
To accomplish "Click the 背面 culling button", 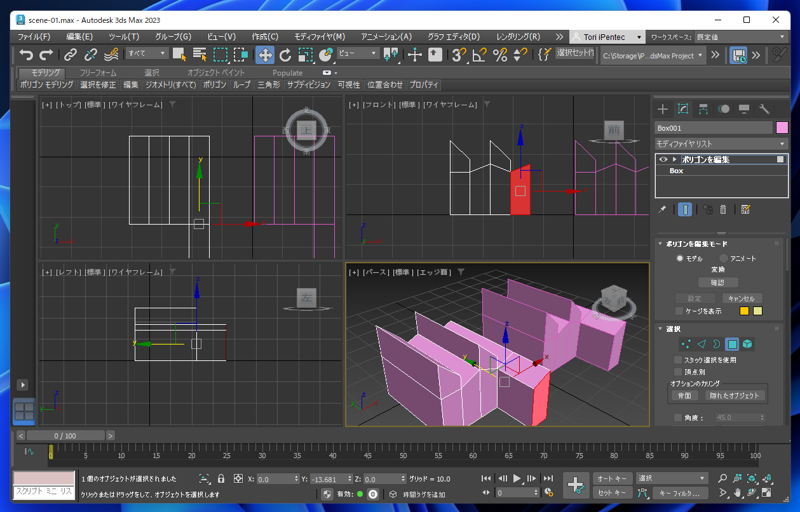I will pos(684,395).
